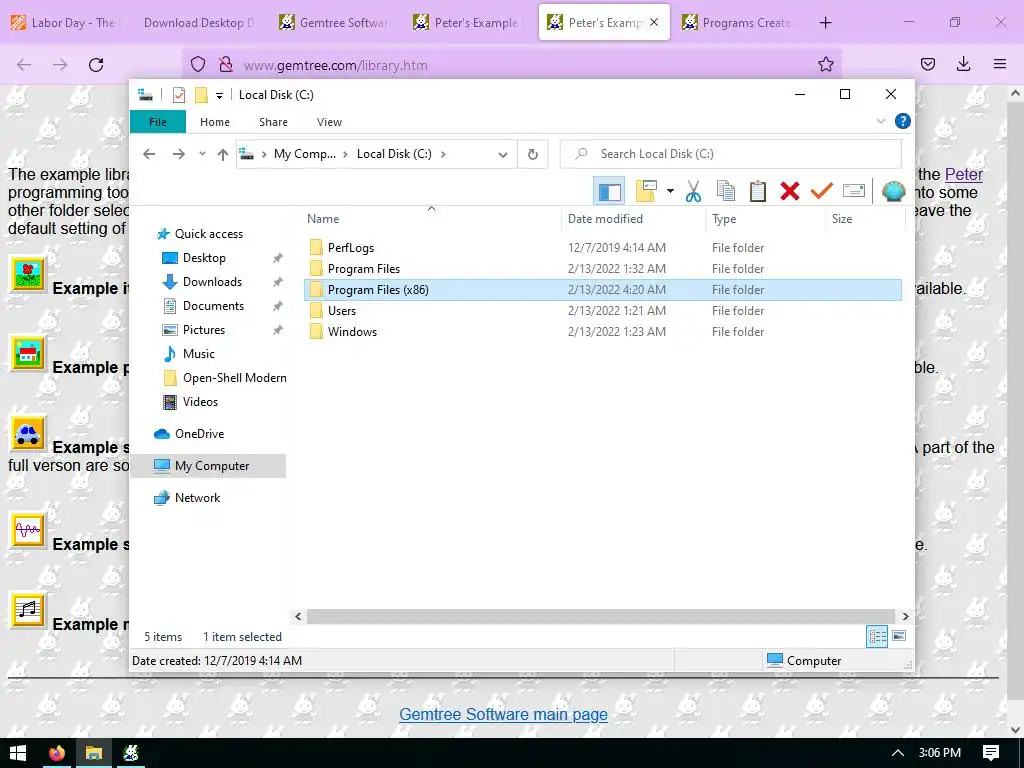Click the Properties quick access icon in title bar

[178, 95]
